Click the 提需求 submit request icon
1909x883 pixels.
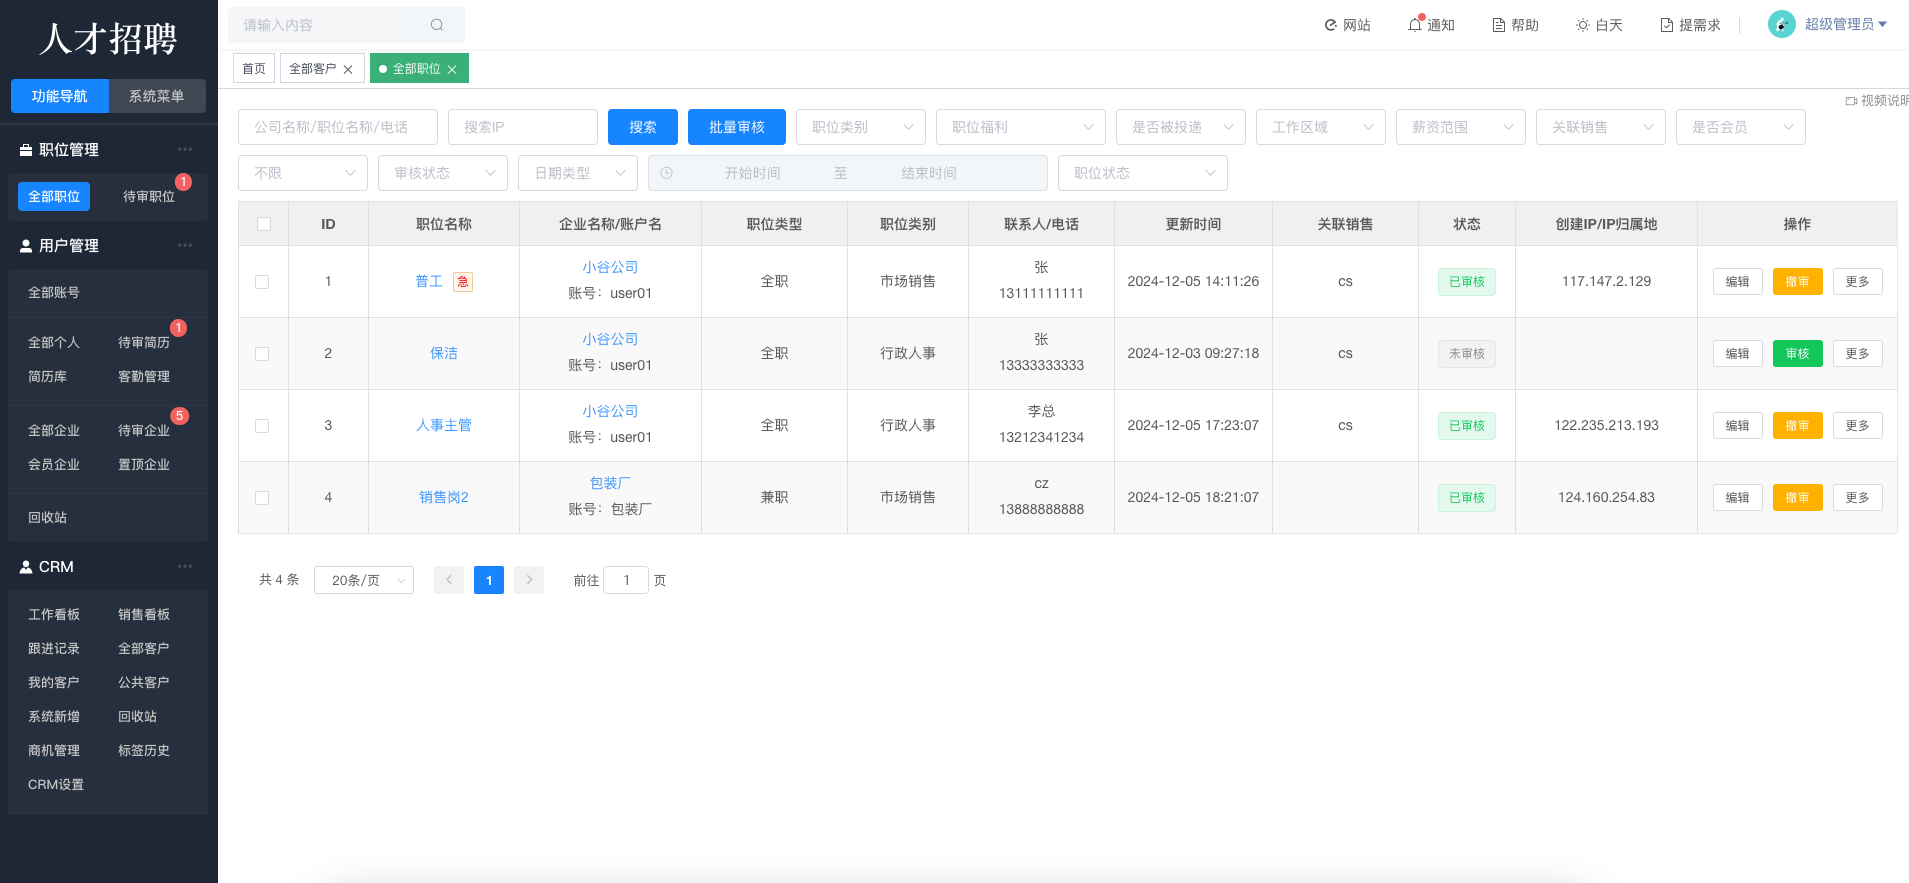point(1667,25)
